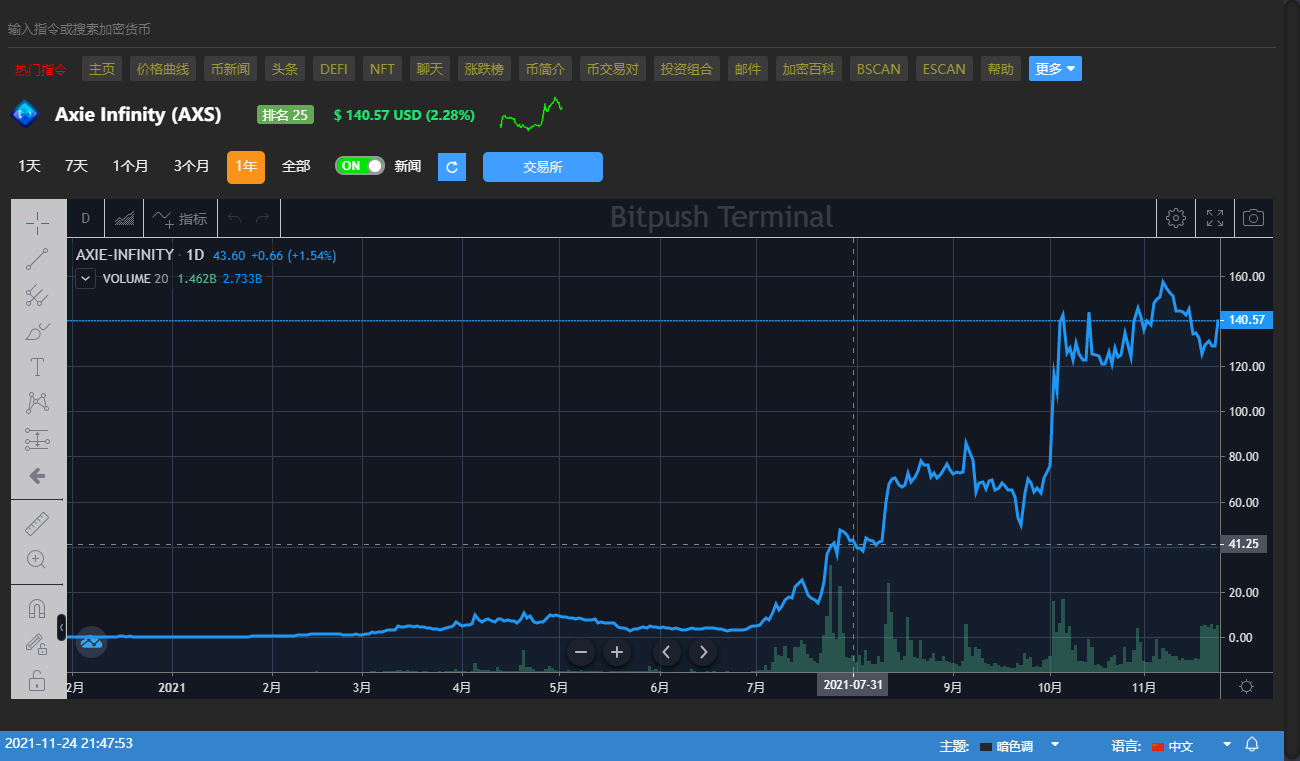The width and height of the screenshot is (1300, 761).
Task: Select the brush drawing tool
Action: click(37, 331)
